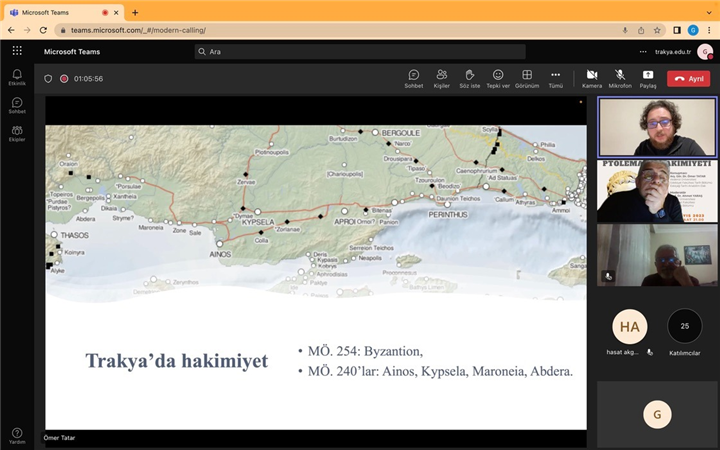The image size is (720, 450).
Task: Click the shared slide presentation area
Action: coord(316,277)
